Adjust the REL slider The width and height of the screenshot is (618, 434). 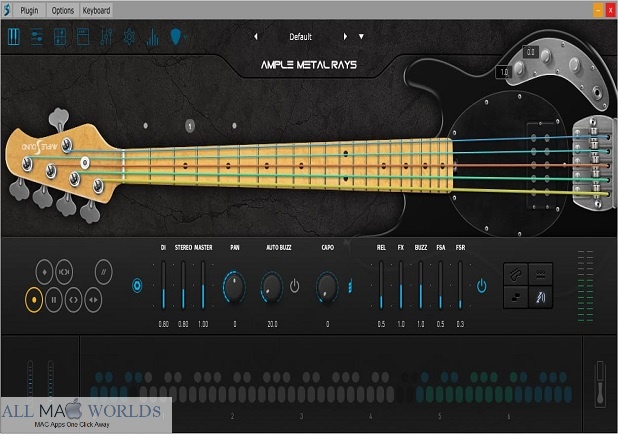coord(381,285)
